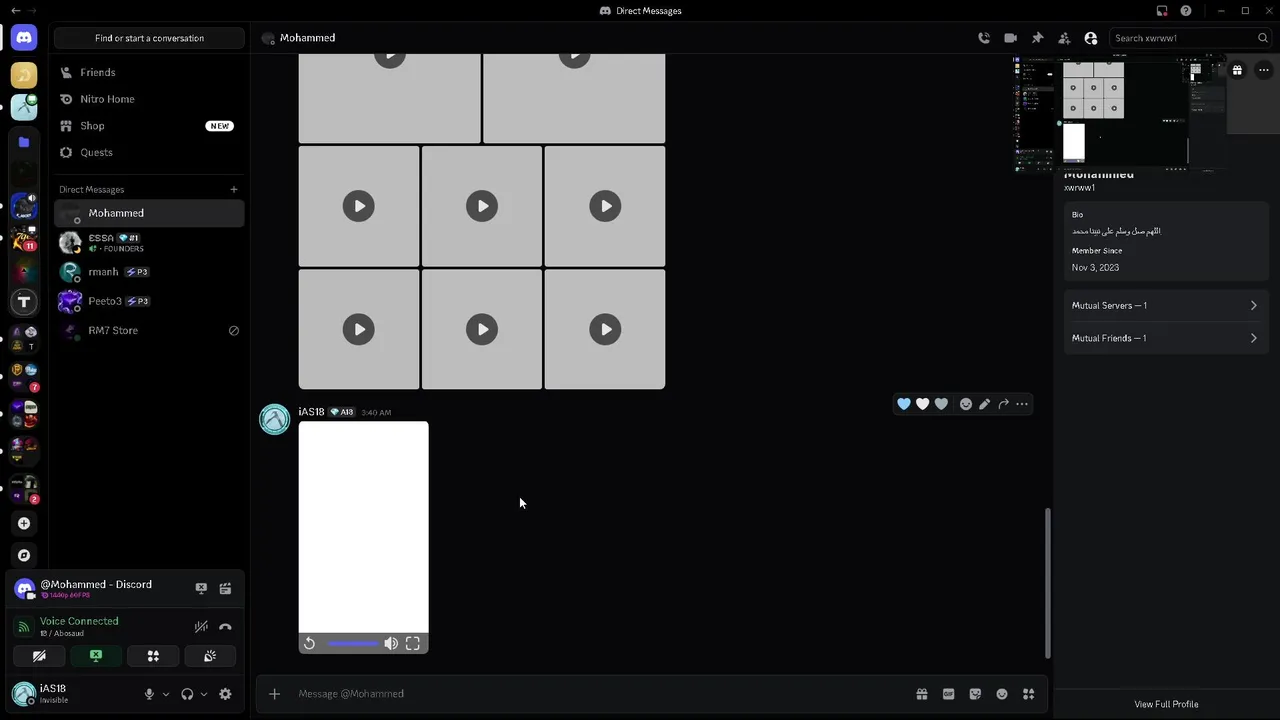Screen dimensions: 1280x720
Task: Open input device dropdown arrow
Action: click(x=166, y=694)
